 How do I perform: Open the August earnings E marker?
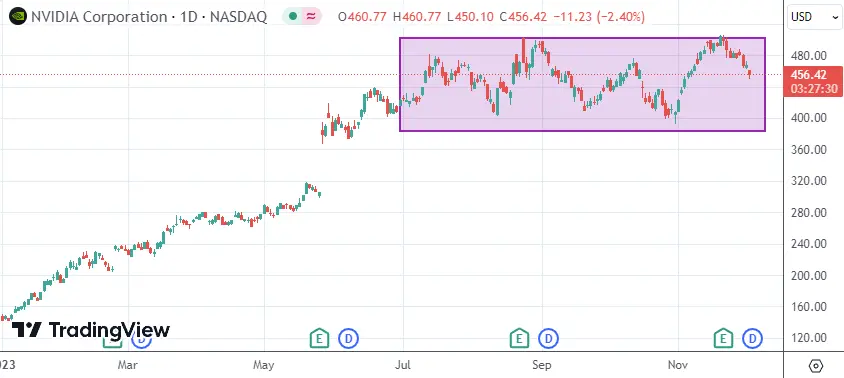[519, 338]
